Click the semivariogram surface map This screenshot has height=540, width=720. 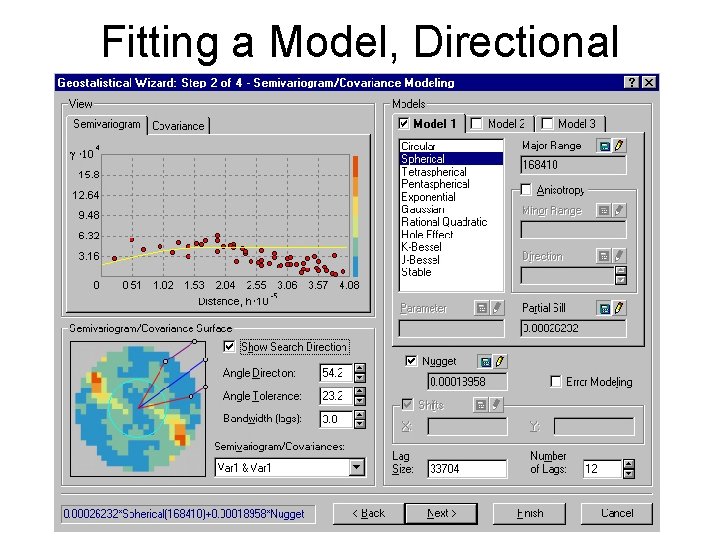click(x=138, y=408)
